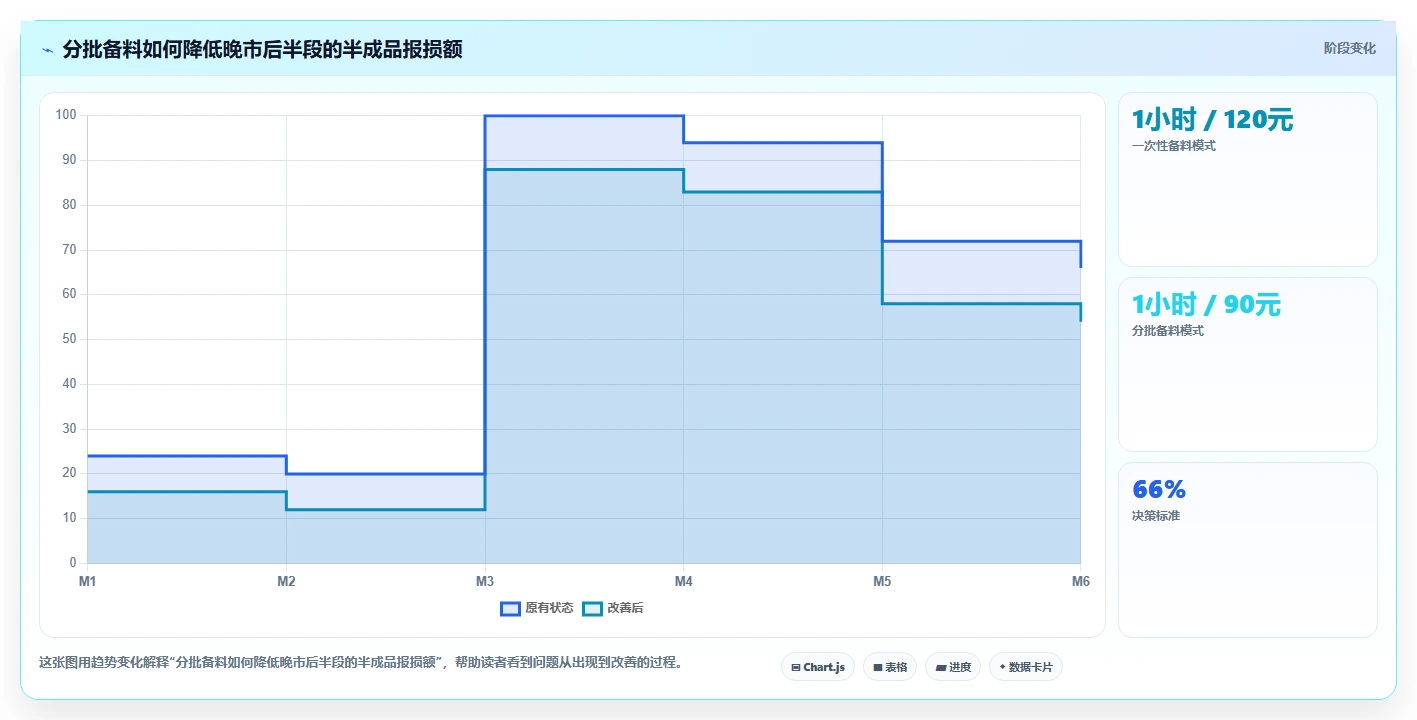Open the 1小时 / 120元 card
This screenshot has height=720, width=1417.
pyautogui.click(x=1247, y=179)
